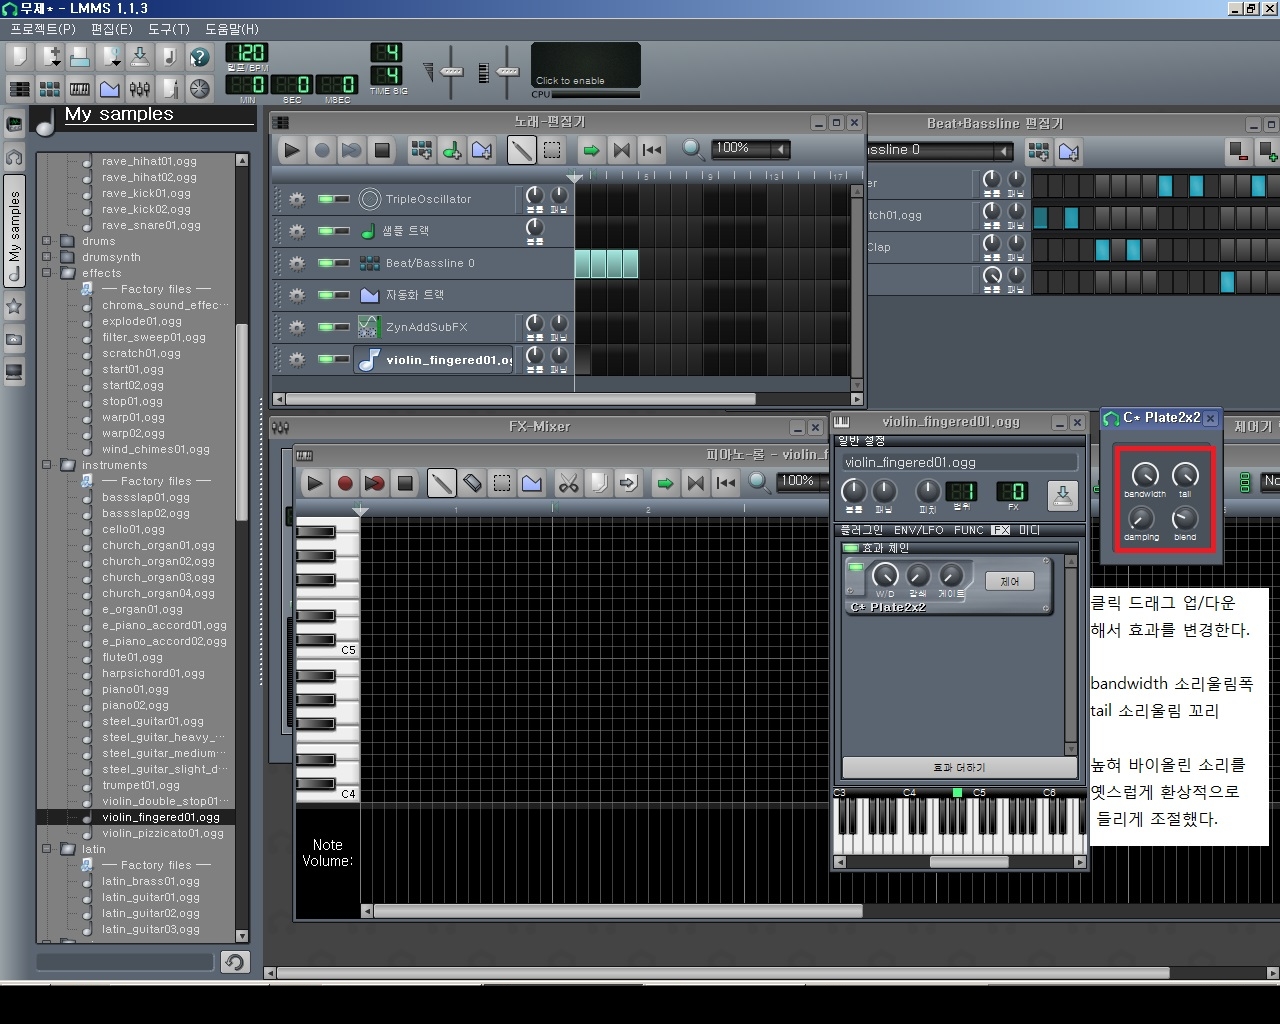Stop playback in Song Editor

pos(381,150)
